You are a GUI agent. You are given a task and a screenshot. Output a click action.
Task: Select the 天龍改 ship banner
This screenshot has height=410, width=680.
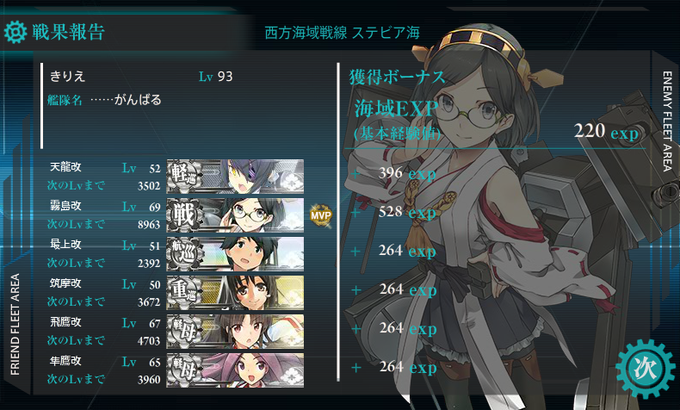point(235,176)
